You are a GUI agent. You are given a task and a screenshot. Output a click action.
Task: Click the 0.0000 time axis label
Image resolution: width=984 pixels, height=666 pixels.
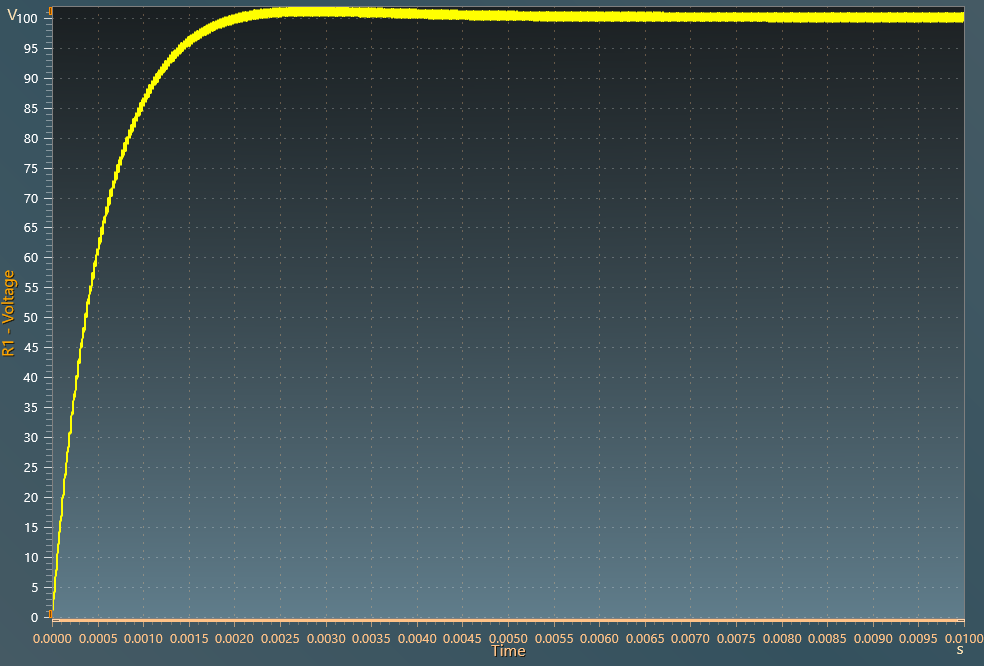pyautogui.click(x=52, y=637)
